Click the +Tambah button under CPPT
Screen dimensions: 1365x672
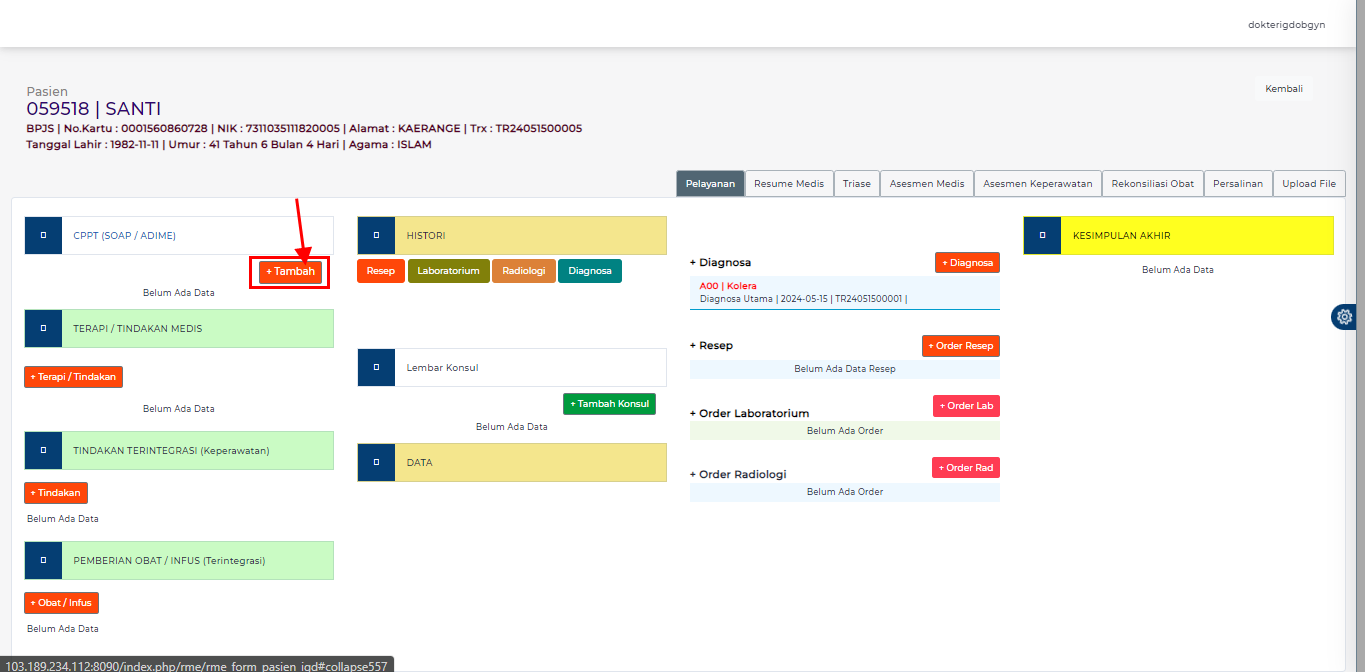[x=289, y=271]
